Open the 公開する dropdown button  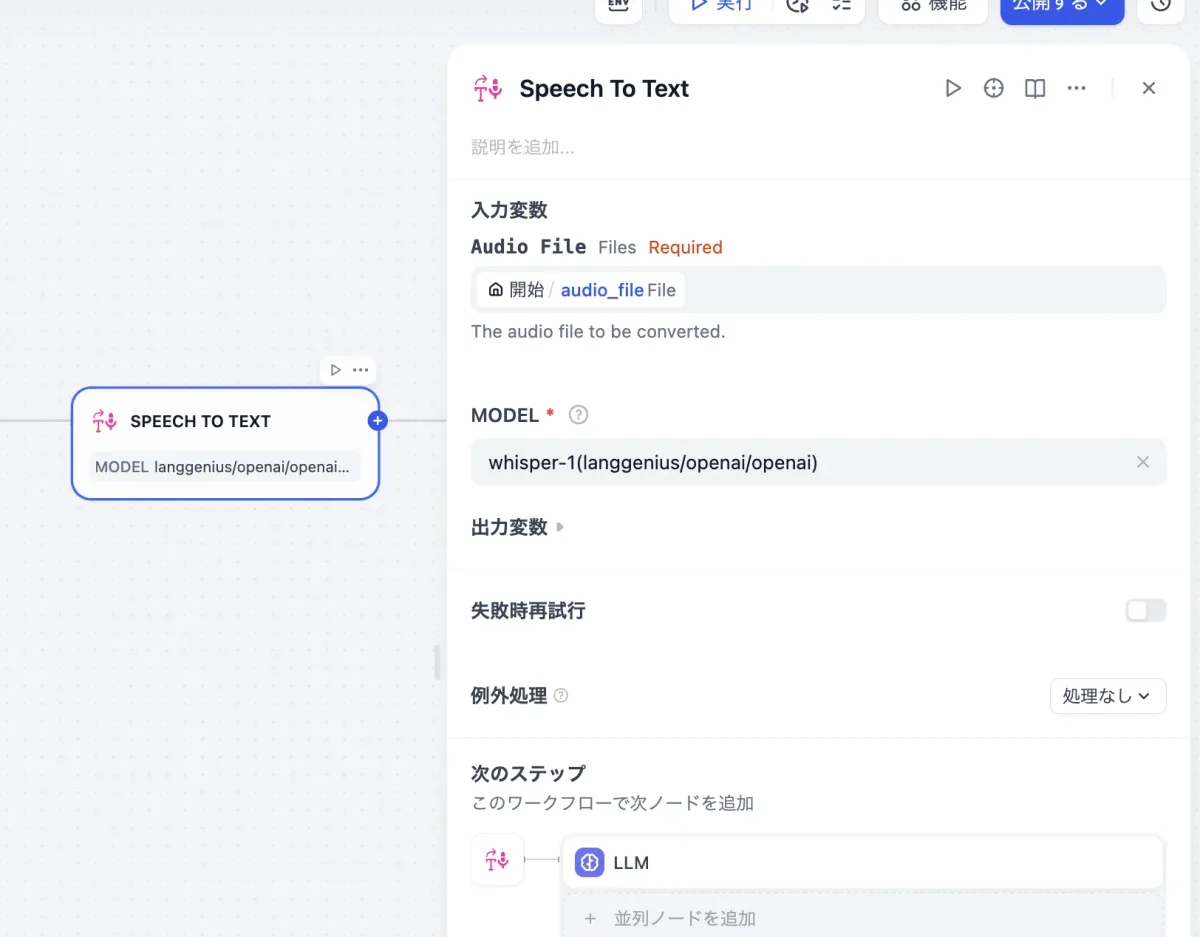click(x=1061, y=6)
